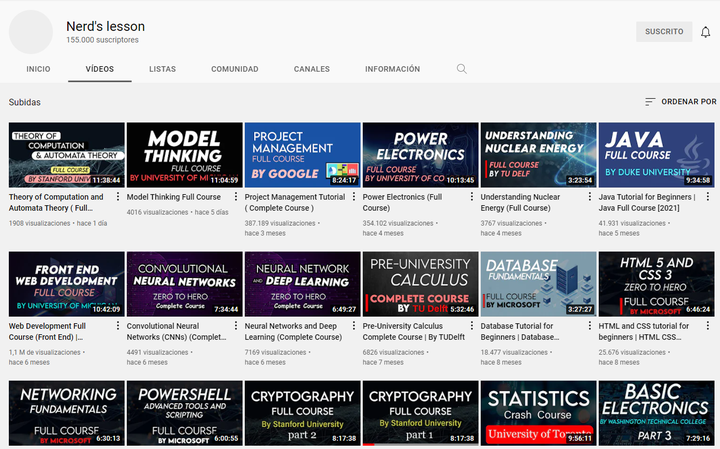The image size is (720, 449).
Task: Switch to the LISTAS tab
Action: point(162,69)
